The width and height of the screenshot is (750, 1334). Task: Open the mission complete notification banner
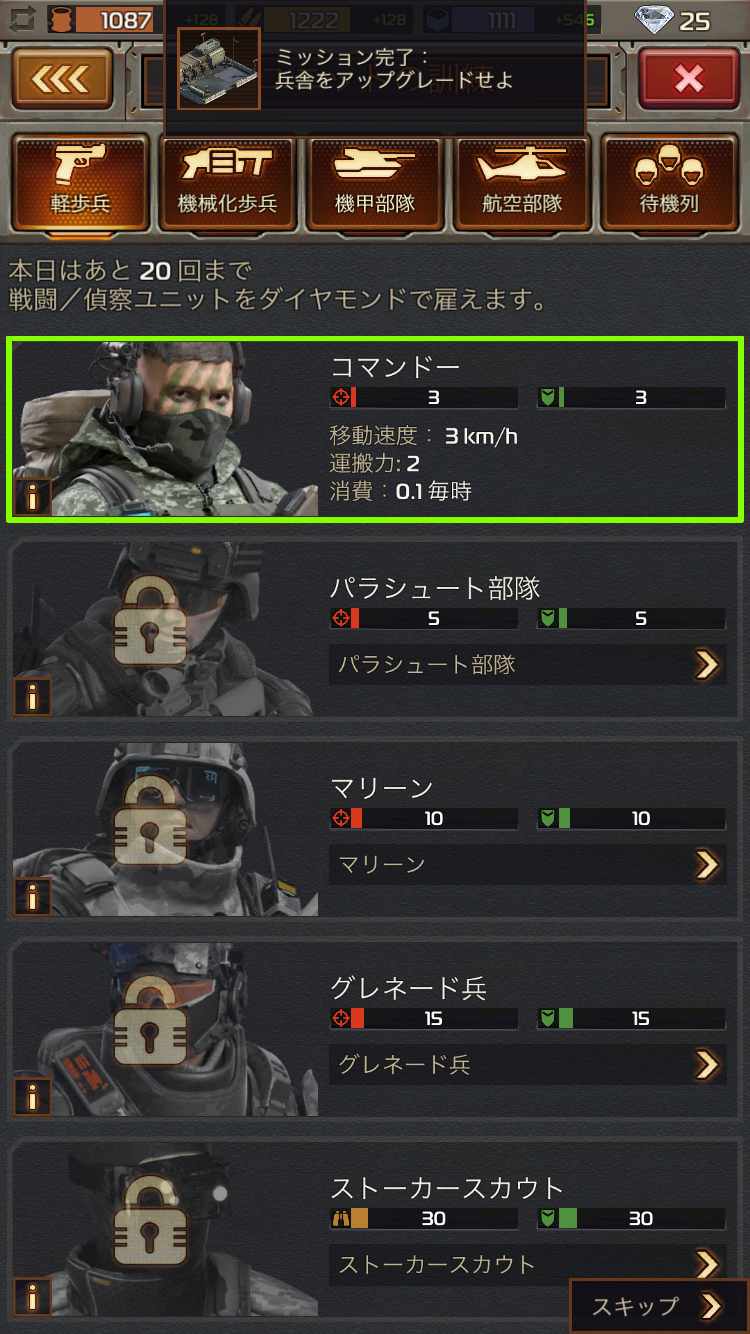click(375, 68)
